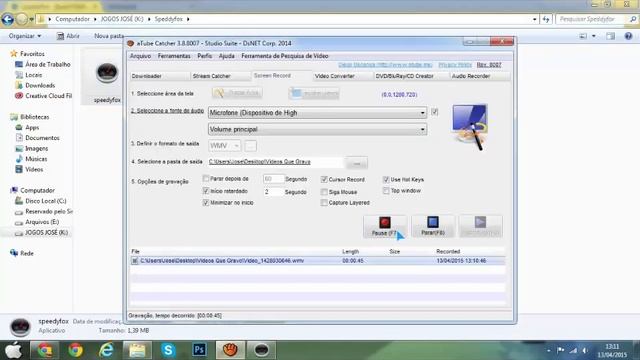Switch to Downloader tab
Image resolution: width=640 pixels, height=360 pixels.
click(160, 76)
